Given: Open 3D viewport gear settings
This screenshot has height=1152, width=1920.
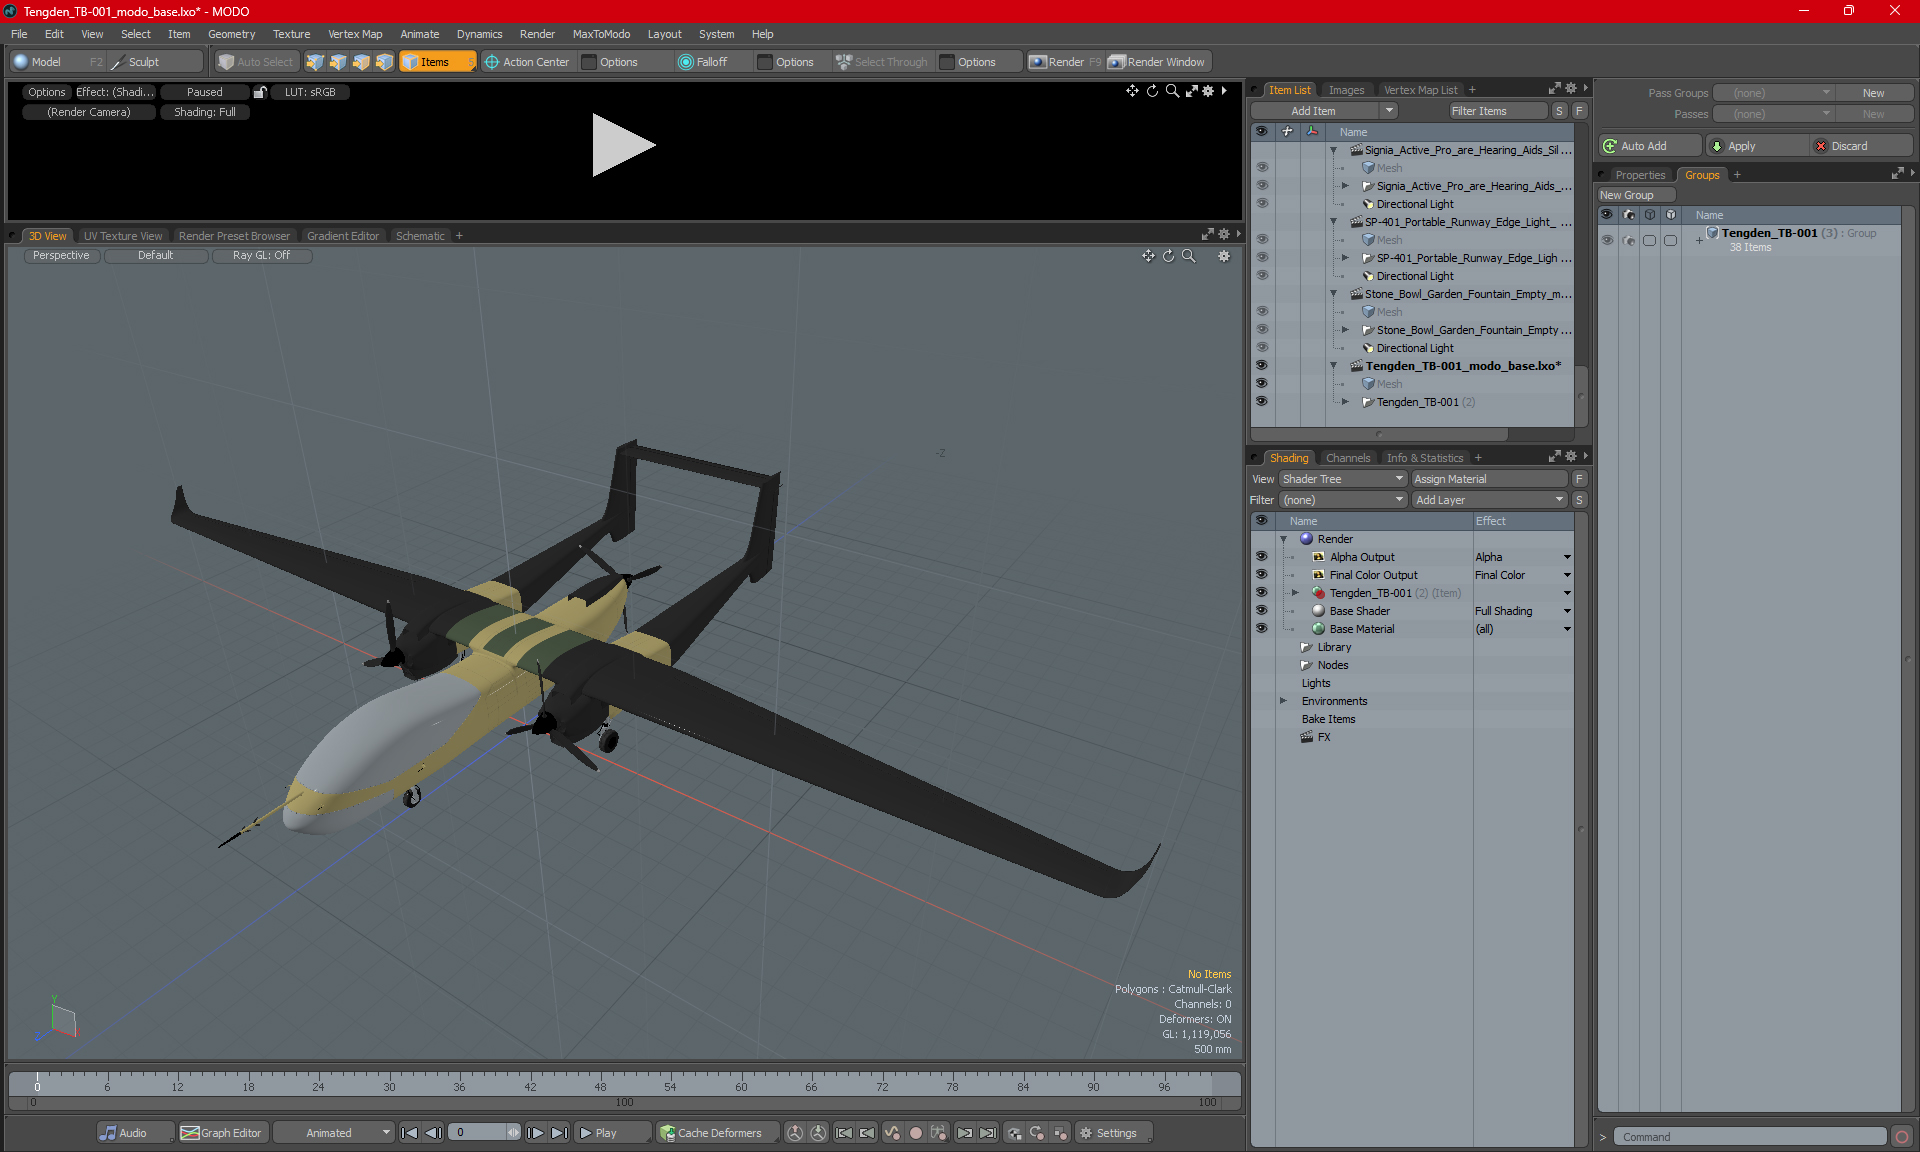Looking at the screenshot, I should pyautogui.click(x=1224, y=256).
